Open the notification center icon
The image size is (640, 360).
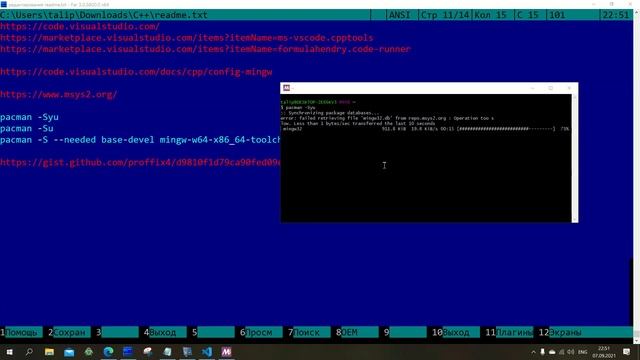coord(627,352)
